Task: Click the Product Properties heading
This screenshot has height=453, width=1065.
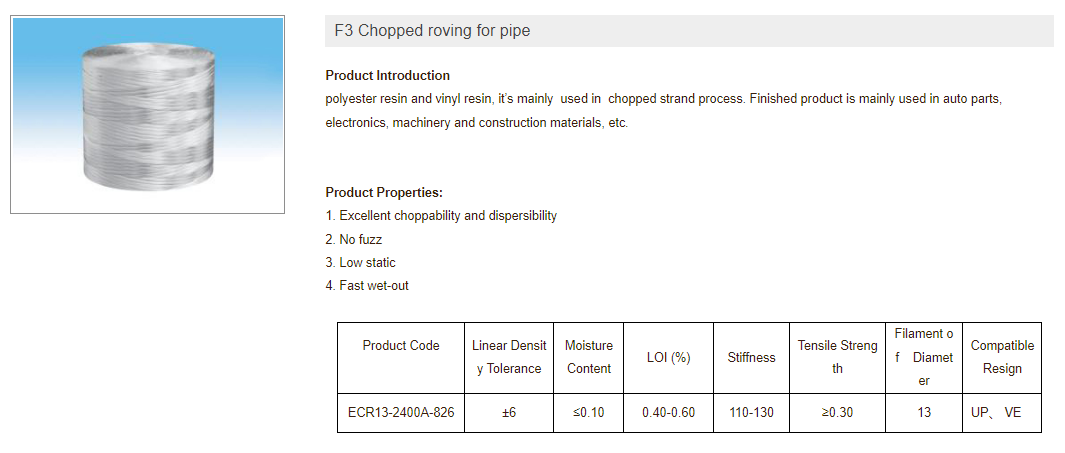Action: click(x=384, y=192)
